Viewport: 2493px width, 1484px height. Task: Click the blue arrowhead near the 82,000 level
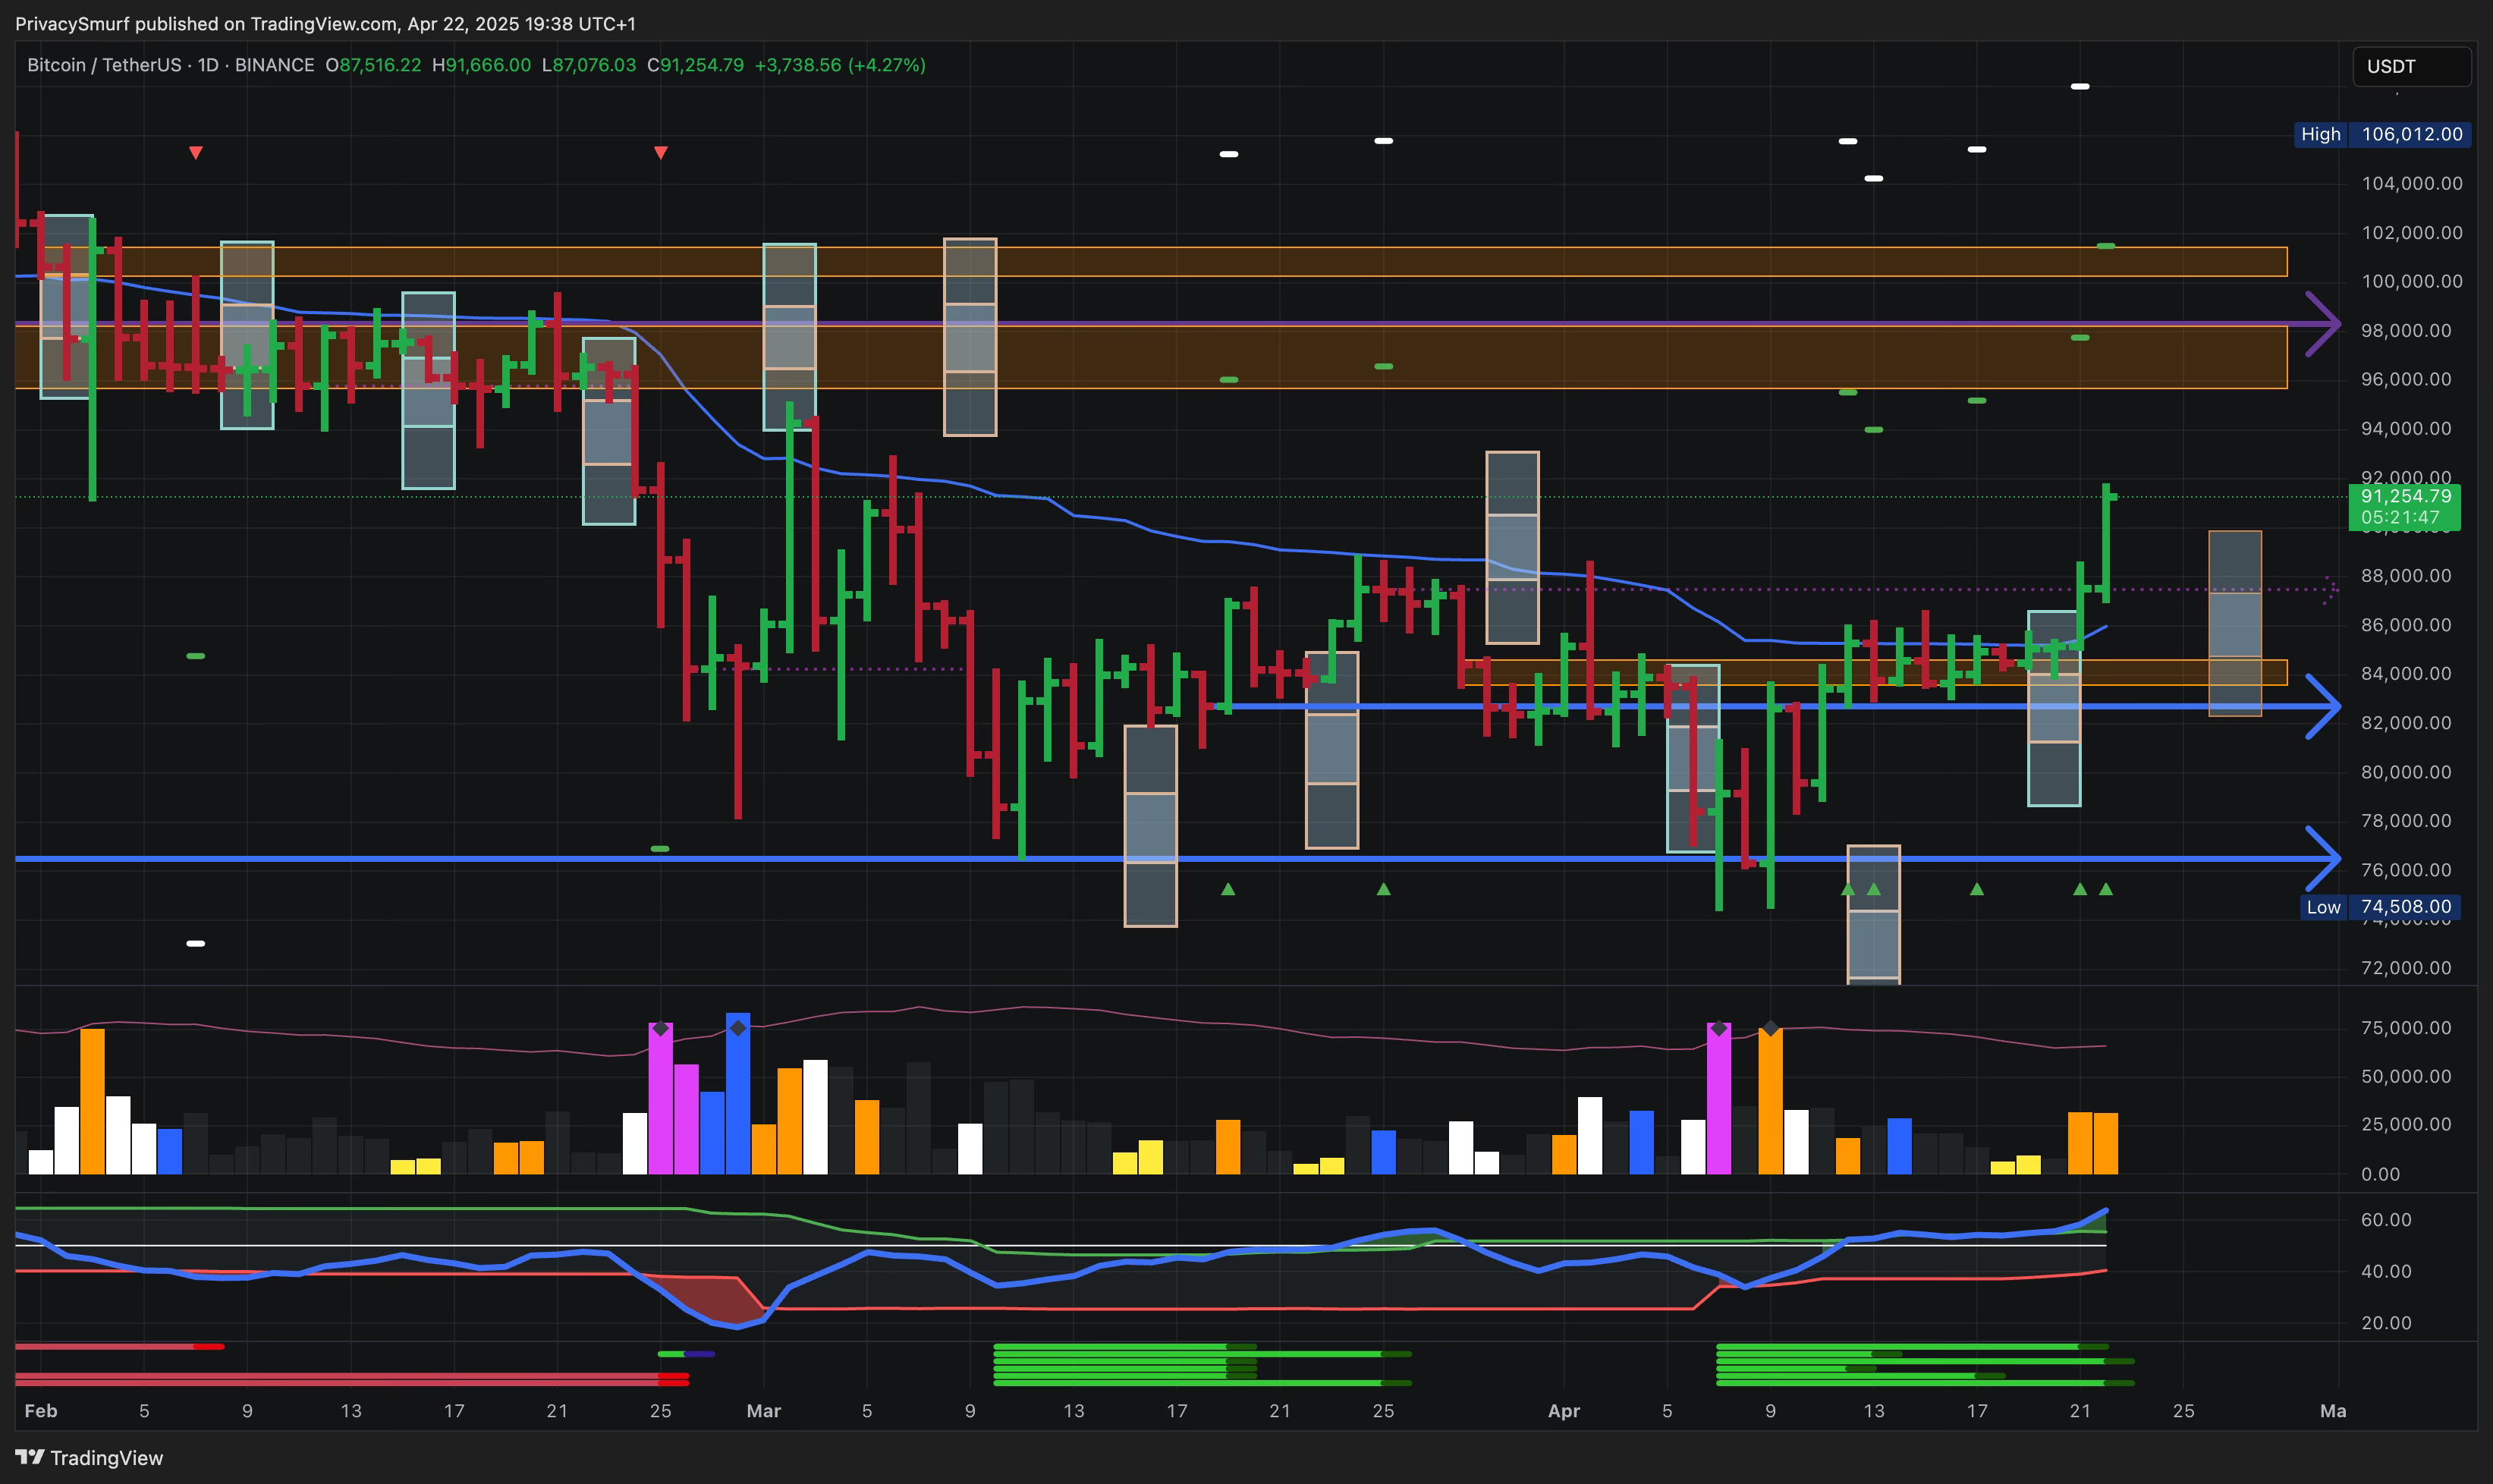point(2322,707)
